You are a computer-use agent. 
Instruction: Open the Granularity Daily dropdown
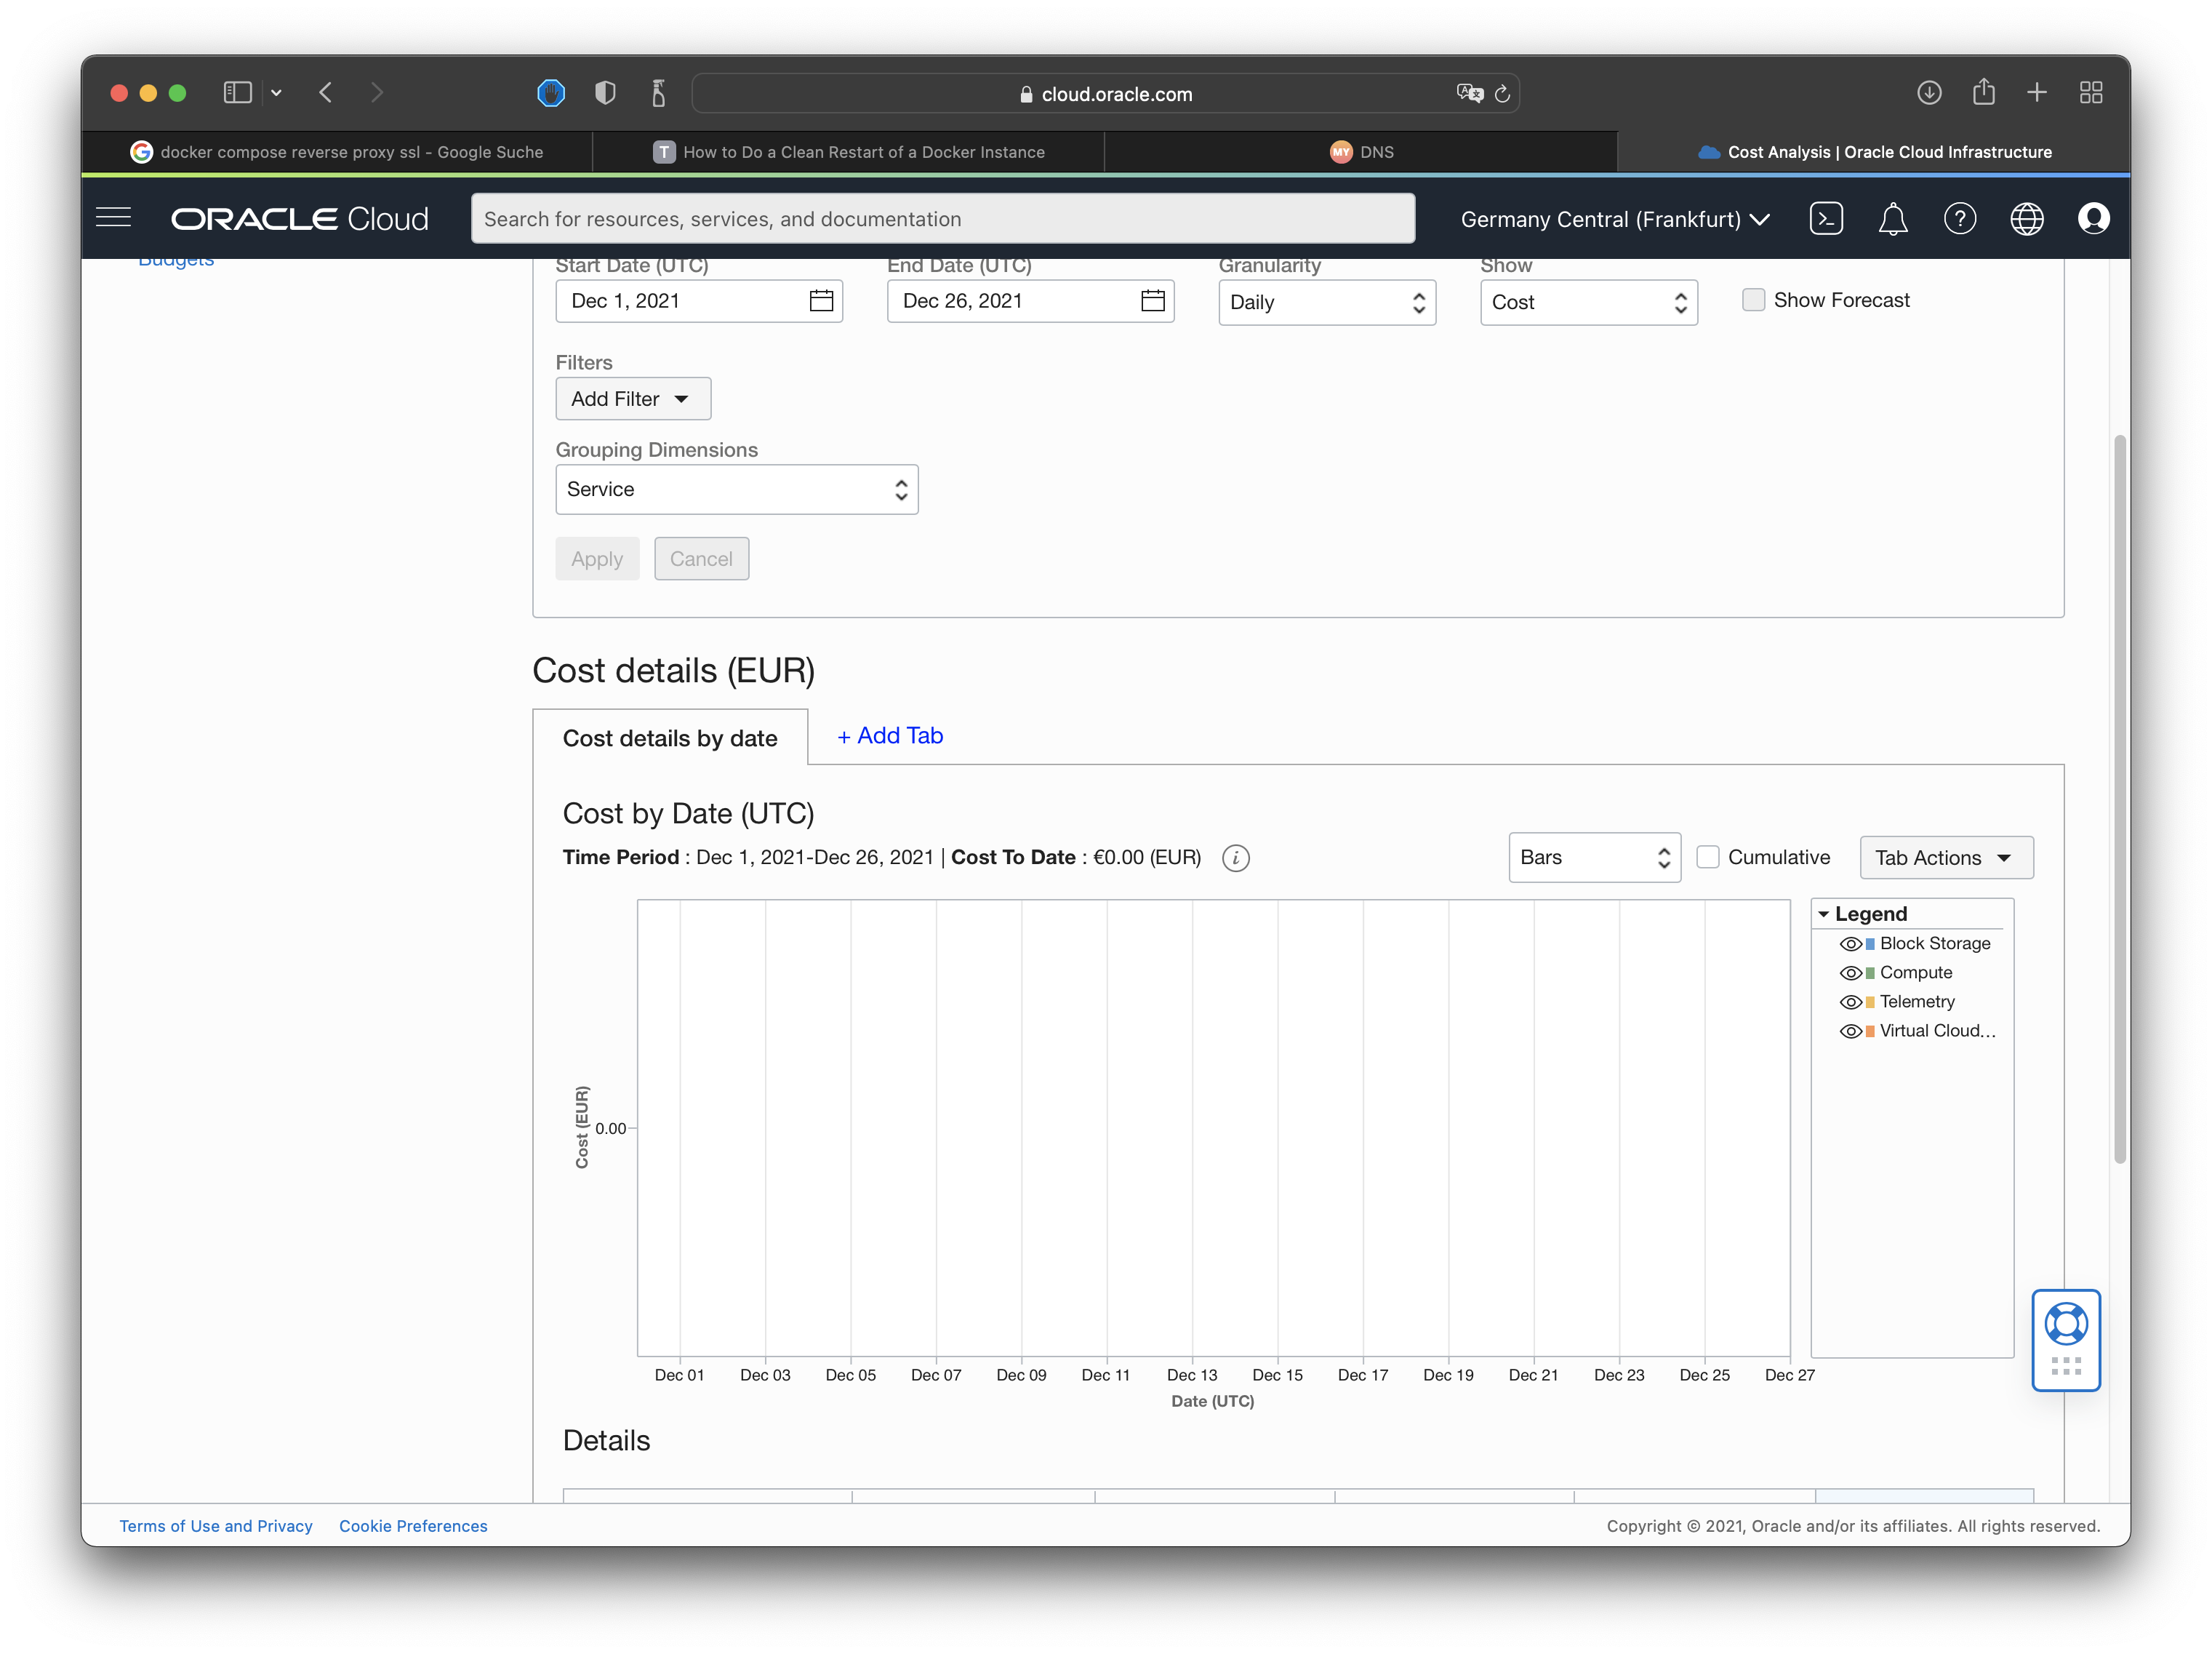(x=1327, y=302)
